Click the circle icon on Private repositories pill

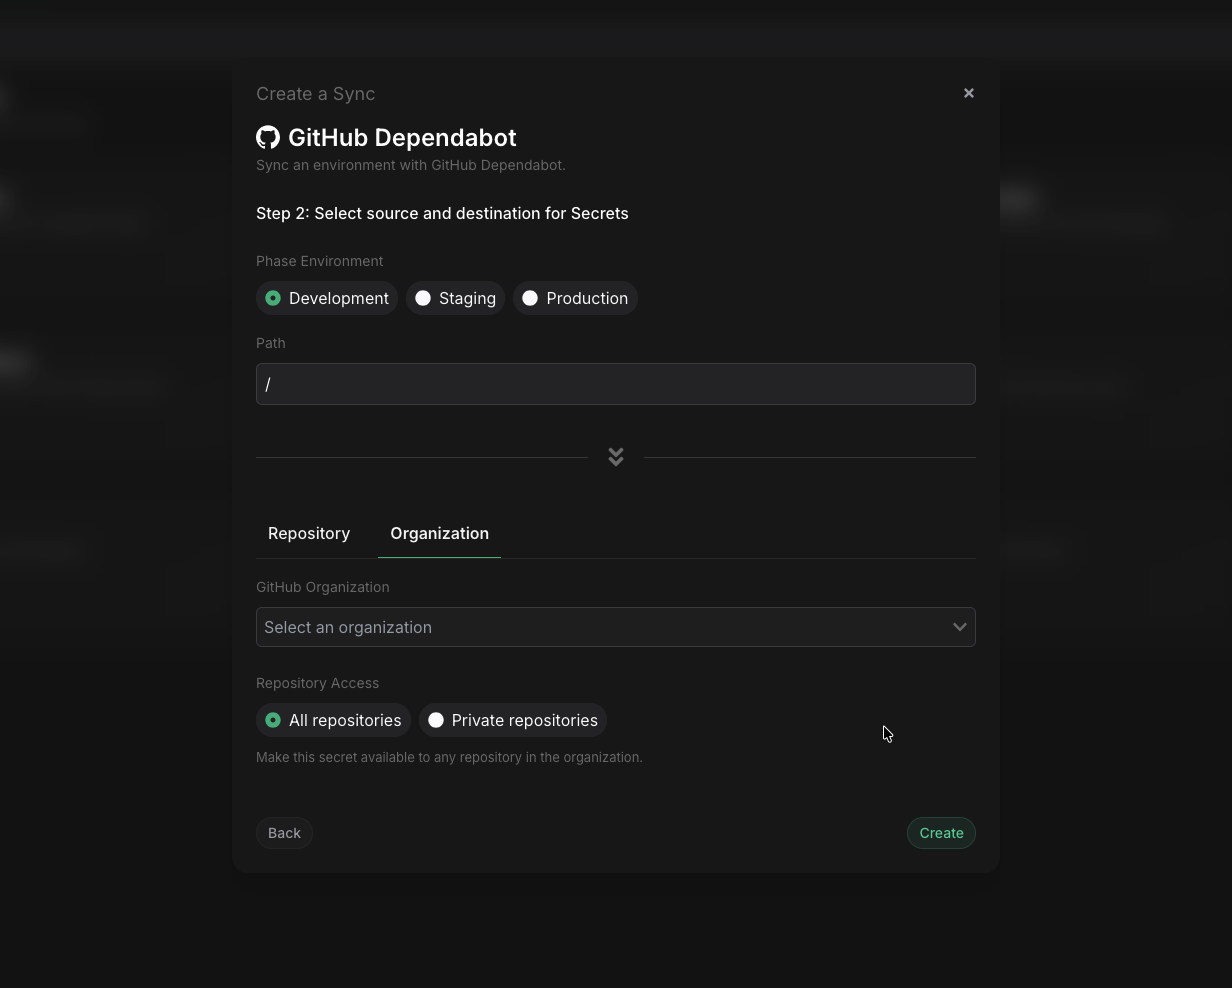[436, 720]
